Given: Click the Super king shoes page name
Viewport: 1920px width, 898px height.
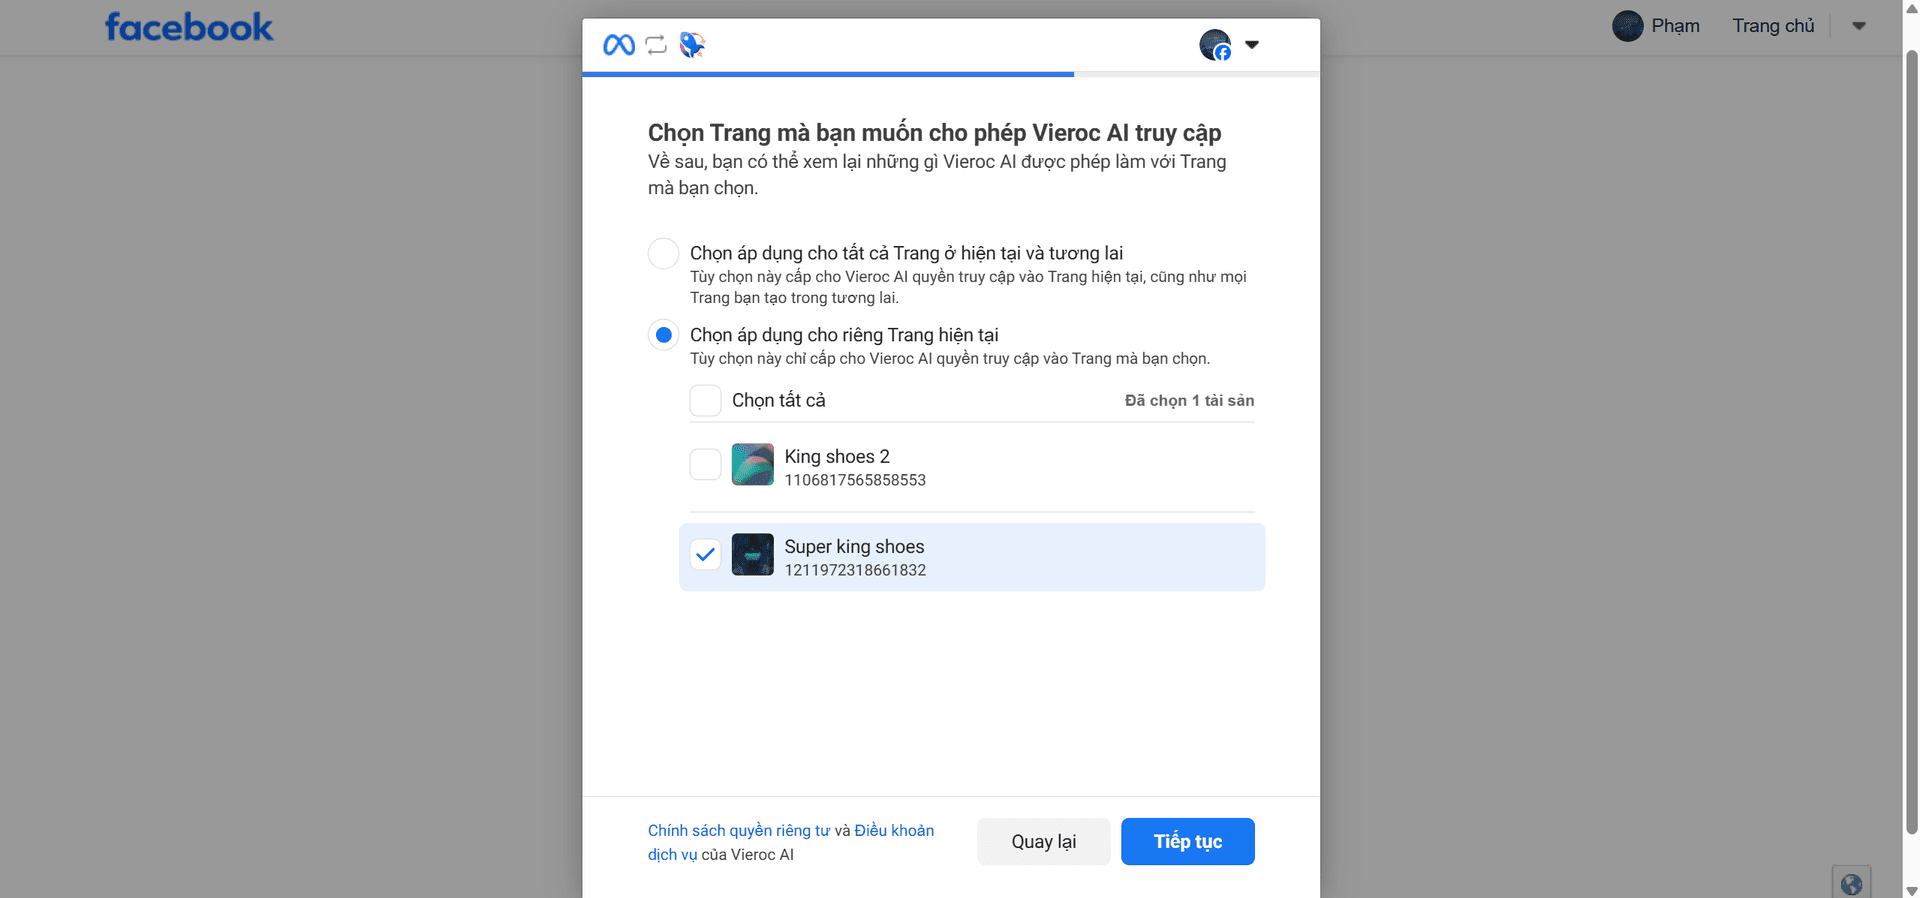Looking at the screenshot, I should 854,546.
